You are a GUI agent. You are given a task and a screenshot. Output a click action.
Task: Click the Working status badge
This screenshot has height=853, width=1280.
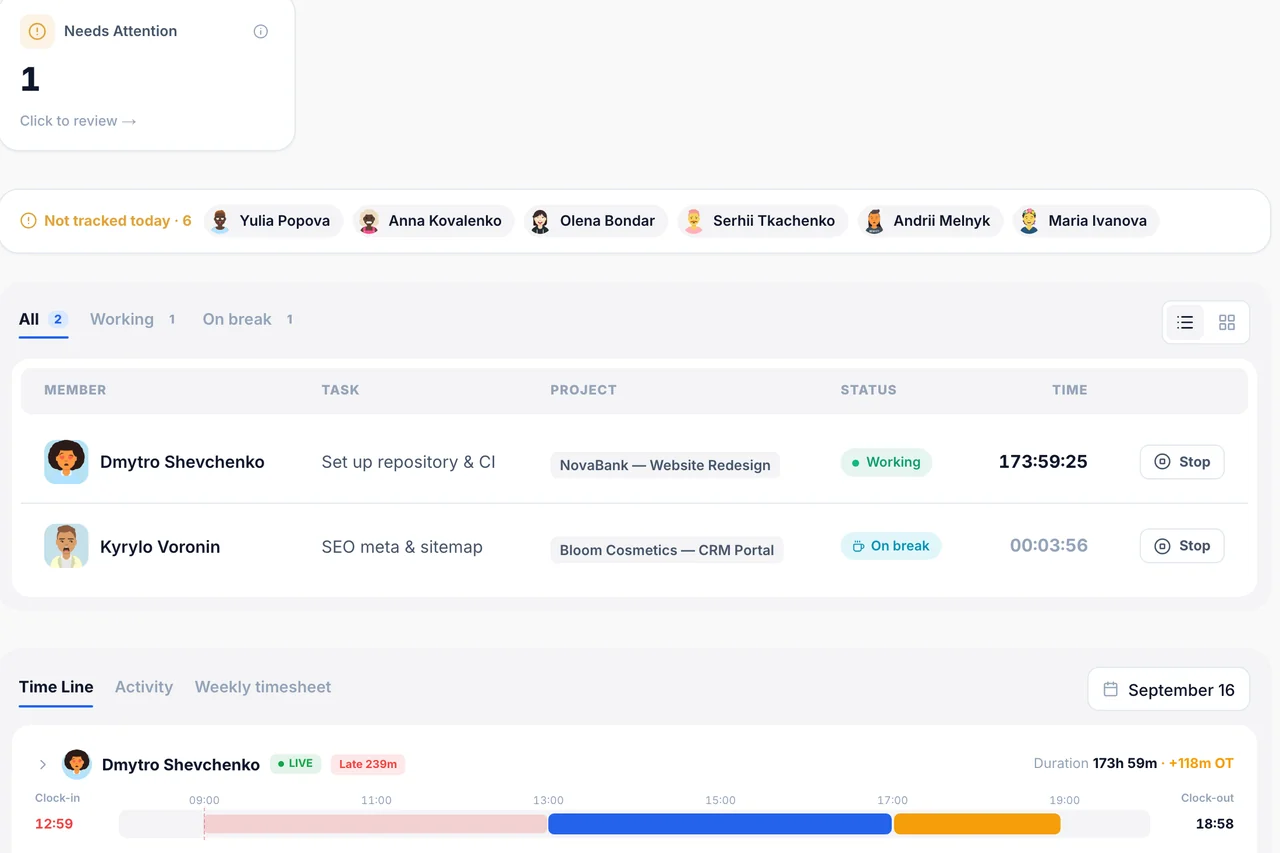click(886, 462)
